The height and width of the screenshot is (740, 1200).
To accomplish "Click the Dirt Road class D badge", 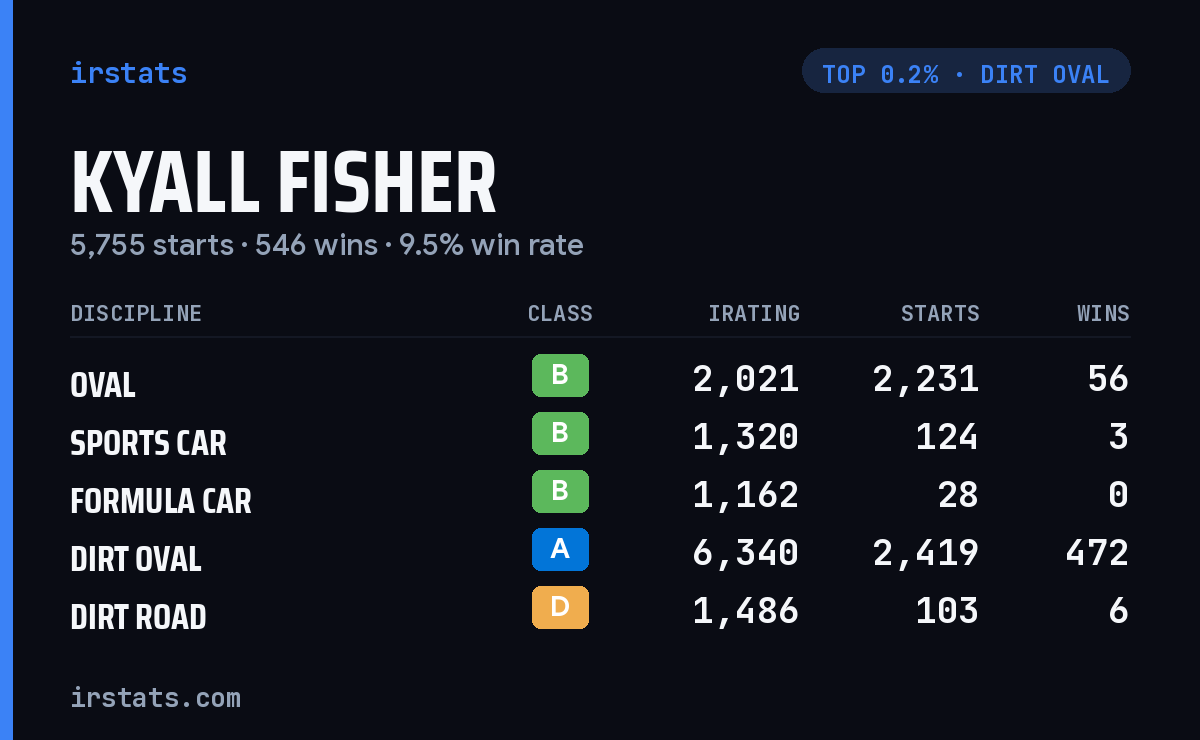I will click(560, 607).
